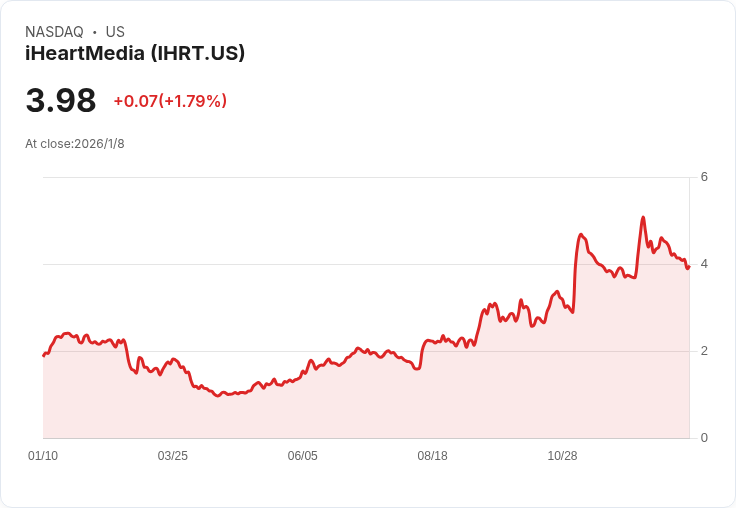
Task: Click the sharp price spike right of the 10/28 label
Action: (x=581, y=234)
